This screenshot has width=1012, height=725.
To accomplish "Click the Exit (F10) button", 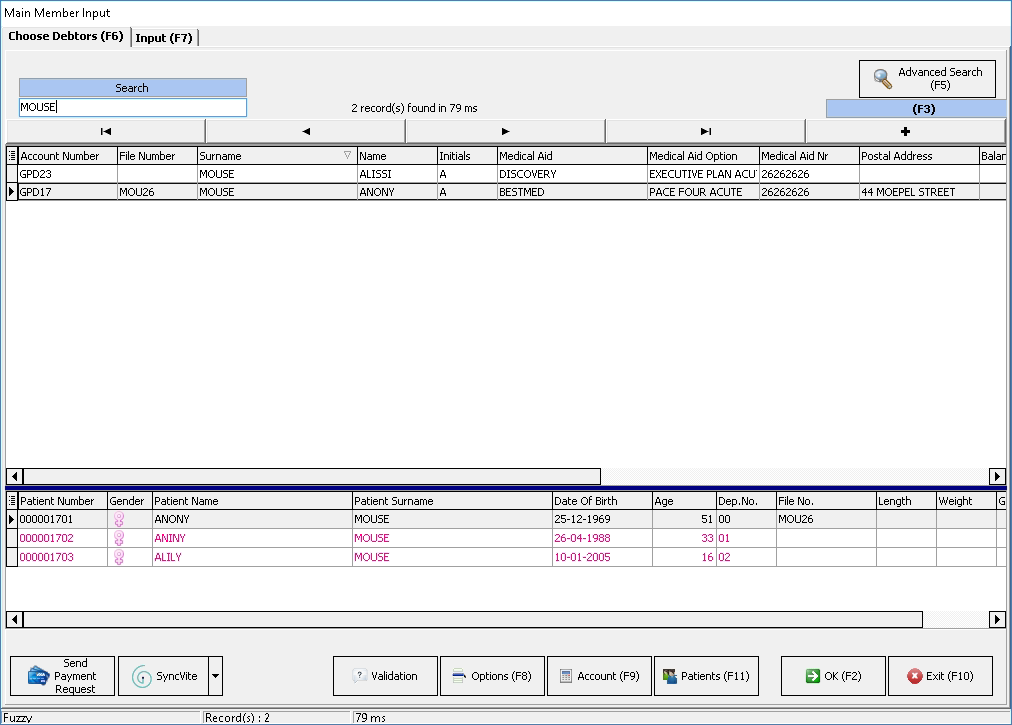I will 940,676.
